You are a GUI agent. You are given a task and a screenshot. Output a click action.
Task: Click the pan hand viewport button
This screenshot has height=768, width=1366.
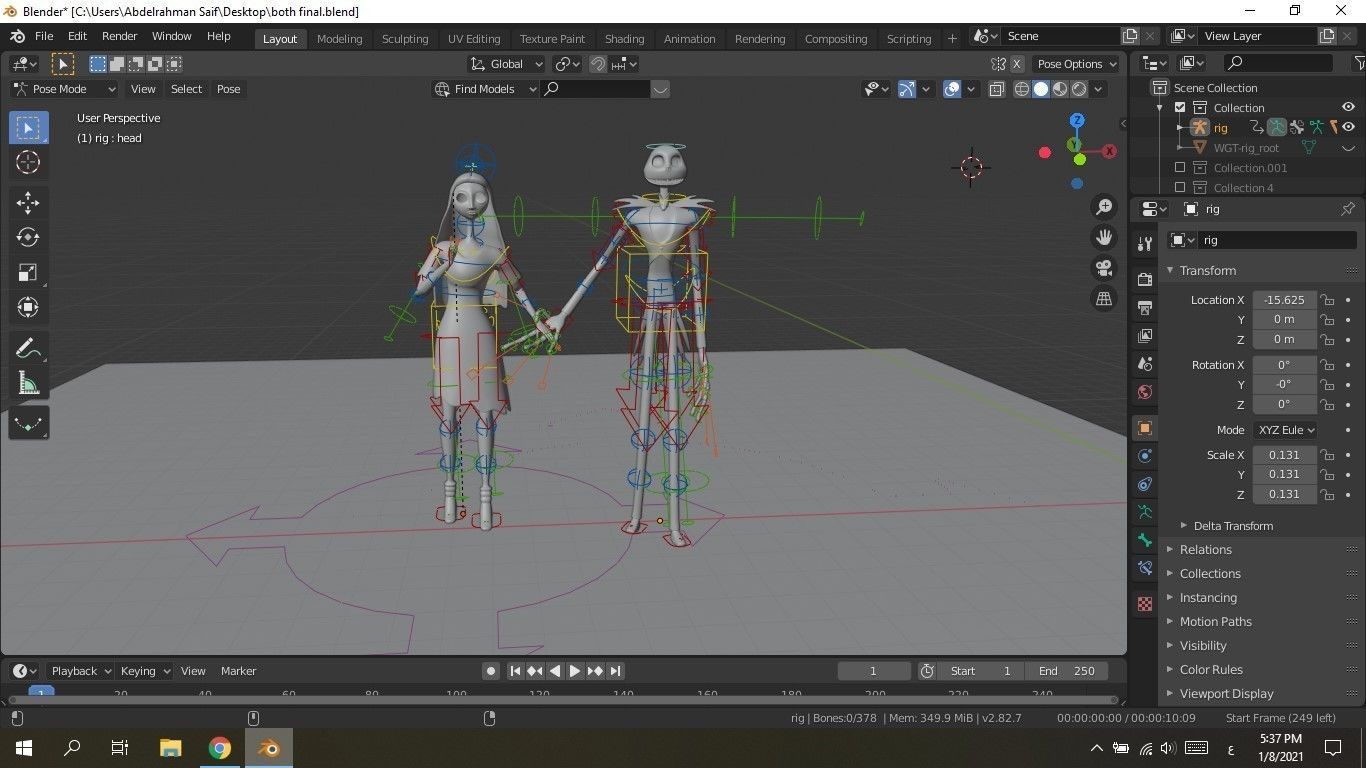pyautogui.click(x=1104, y=238)
